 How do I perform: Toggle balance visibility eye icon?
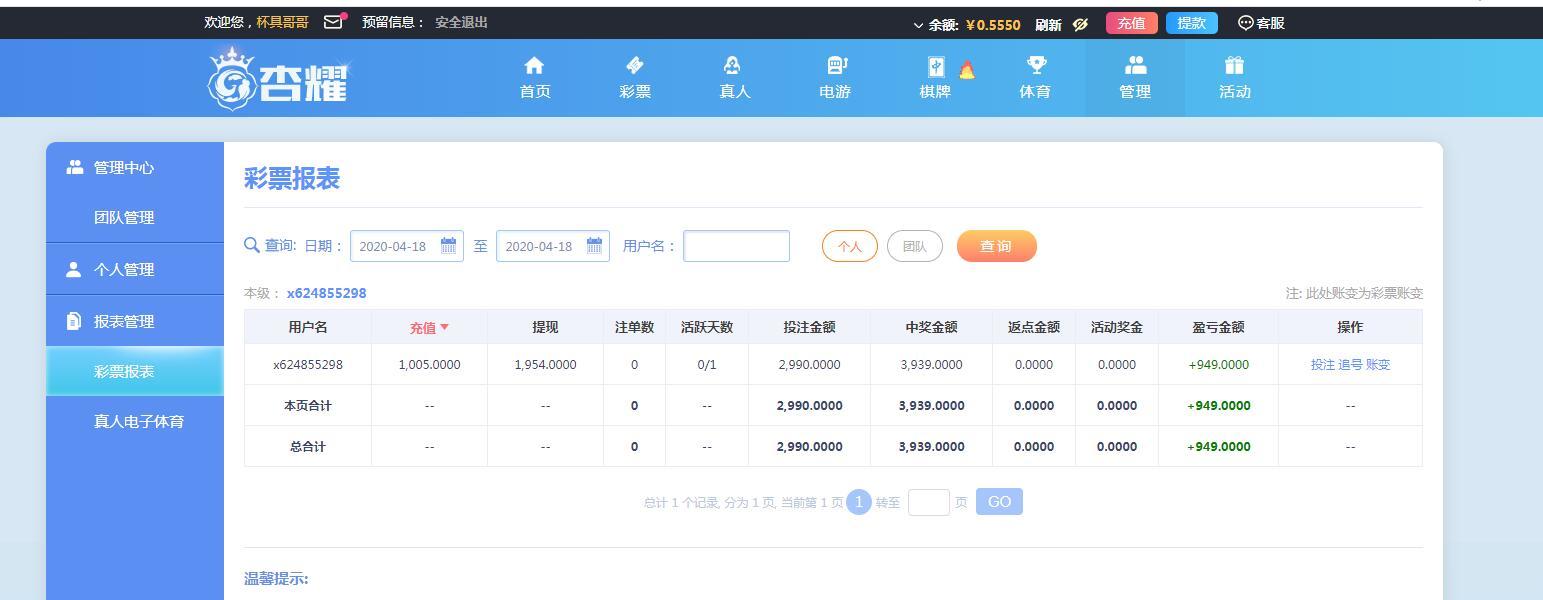pos(1080,24)
